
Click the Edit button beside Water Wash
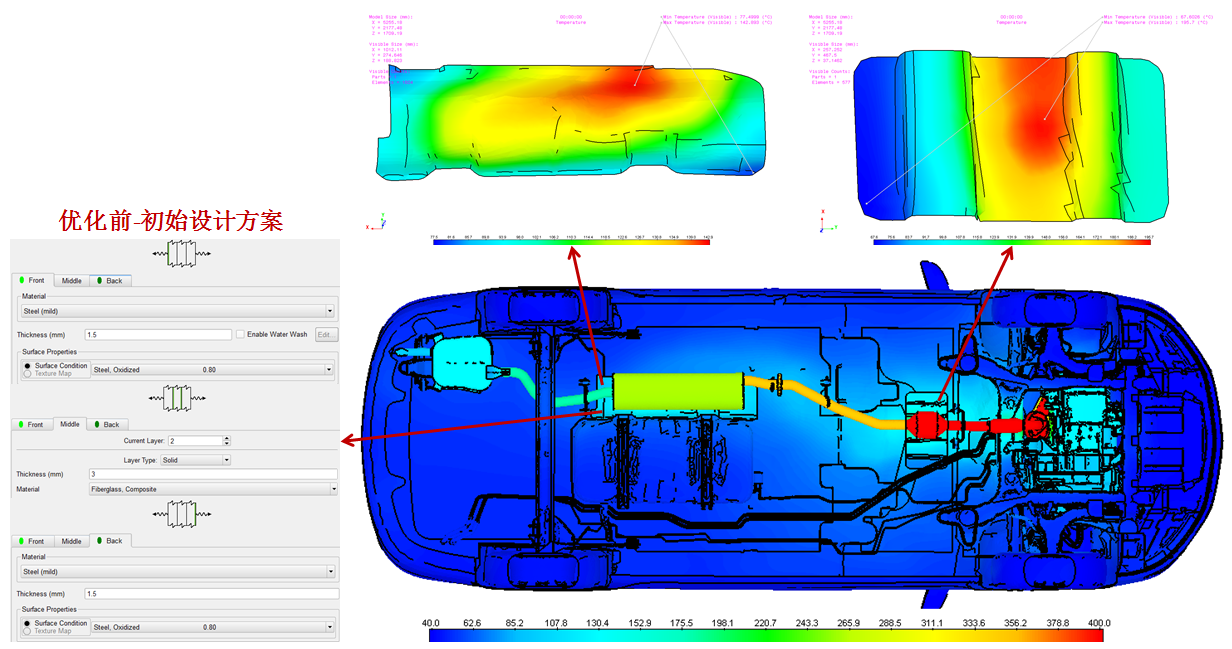click(x=327, y=334)
